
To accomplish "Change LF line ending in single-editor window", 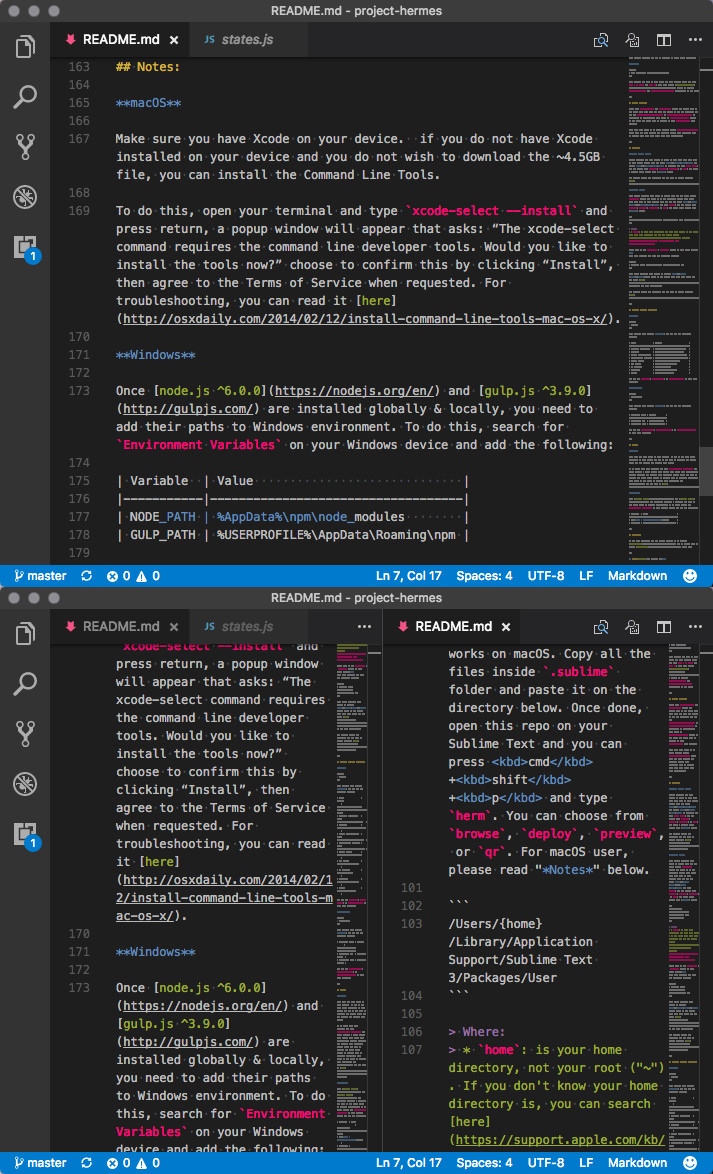I will 586,576.
